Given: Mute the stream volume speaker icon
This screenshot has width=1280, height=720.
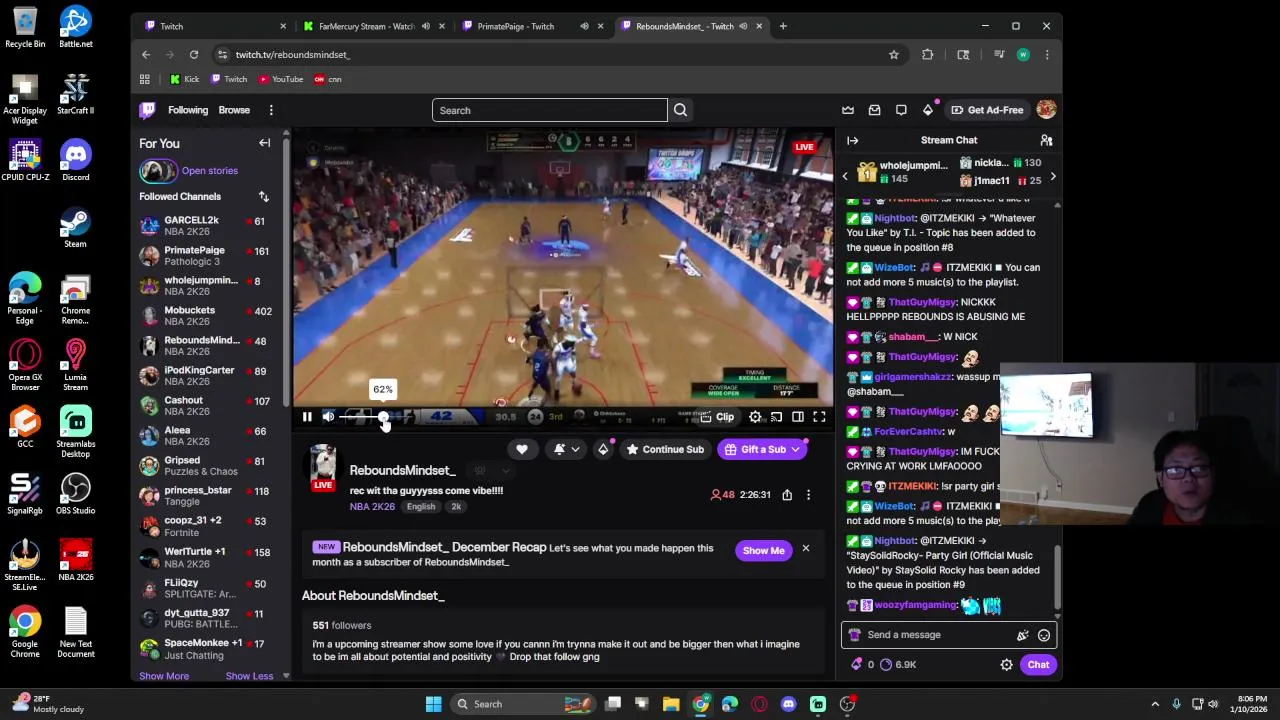Looking at the screenshot, I should (x=328, y=417).
